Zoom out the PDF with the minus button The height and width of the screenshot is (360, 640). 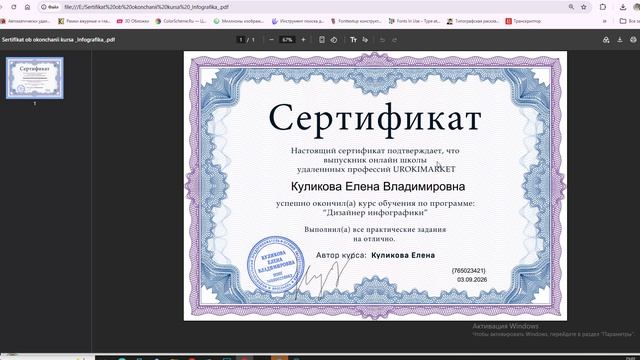pos(271,40)
